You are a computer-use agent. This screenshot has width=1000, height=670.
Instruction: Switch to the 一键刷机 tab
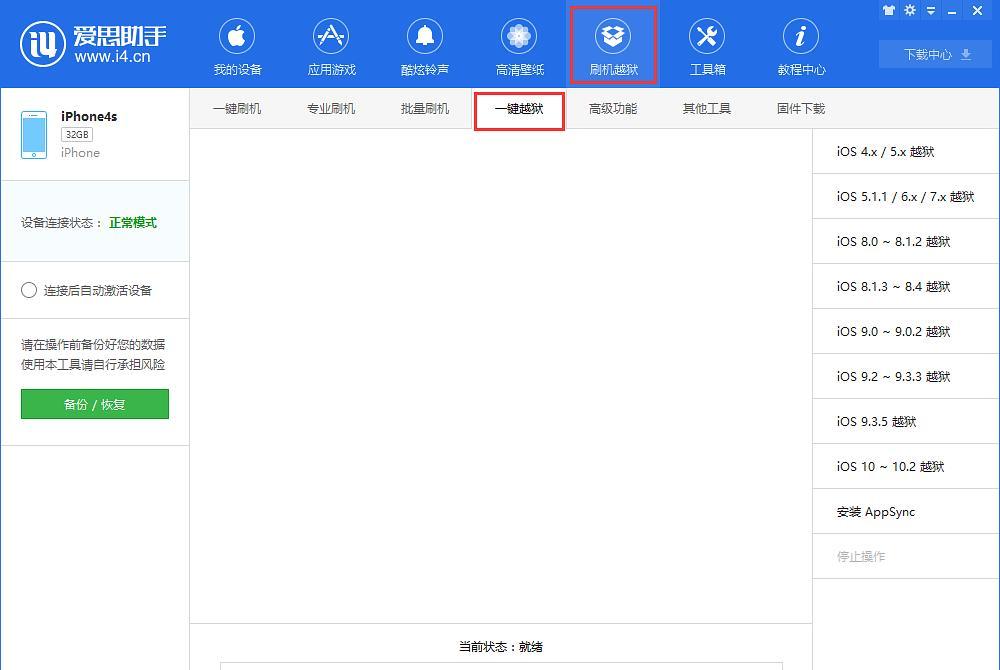237,109
